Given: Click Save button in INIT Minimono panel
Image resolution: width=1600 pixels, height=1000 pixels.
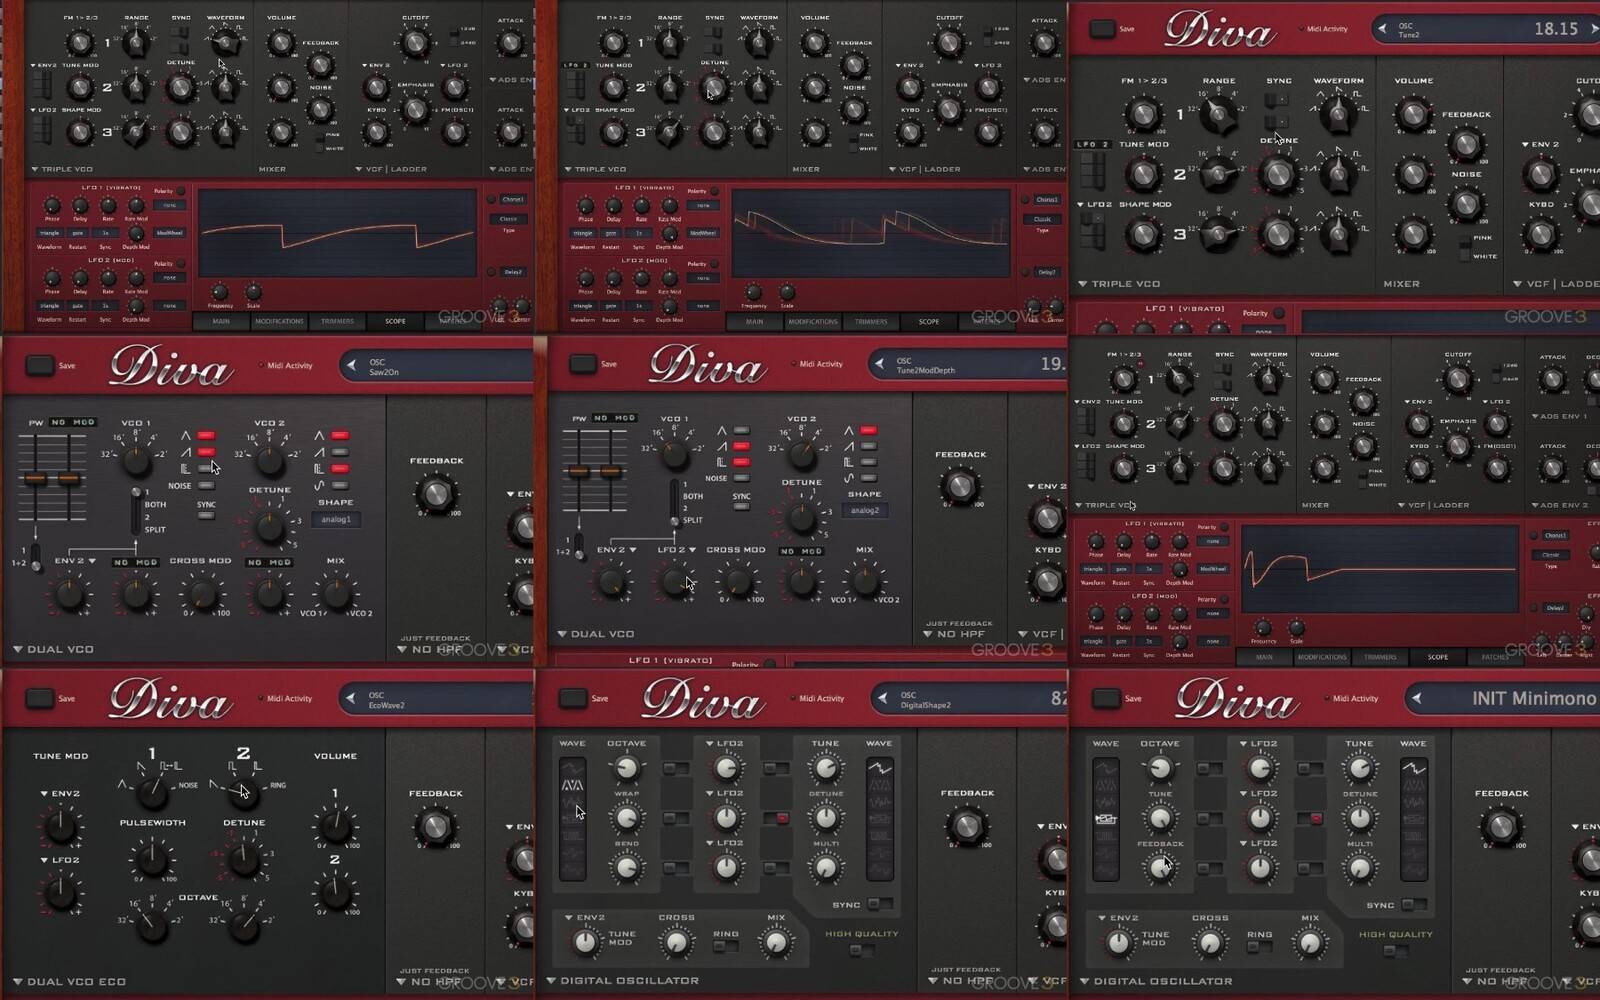Looking at the screenshot, I should pyautogui.click(x=1106, y=698).
